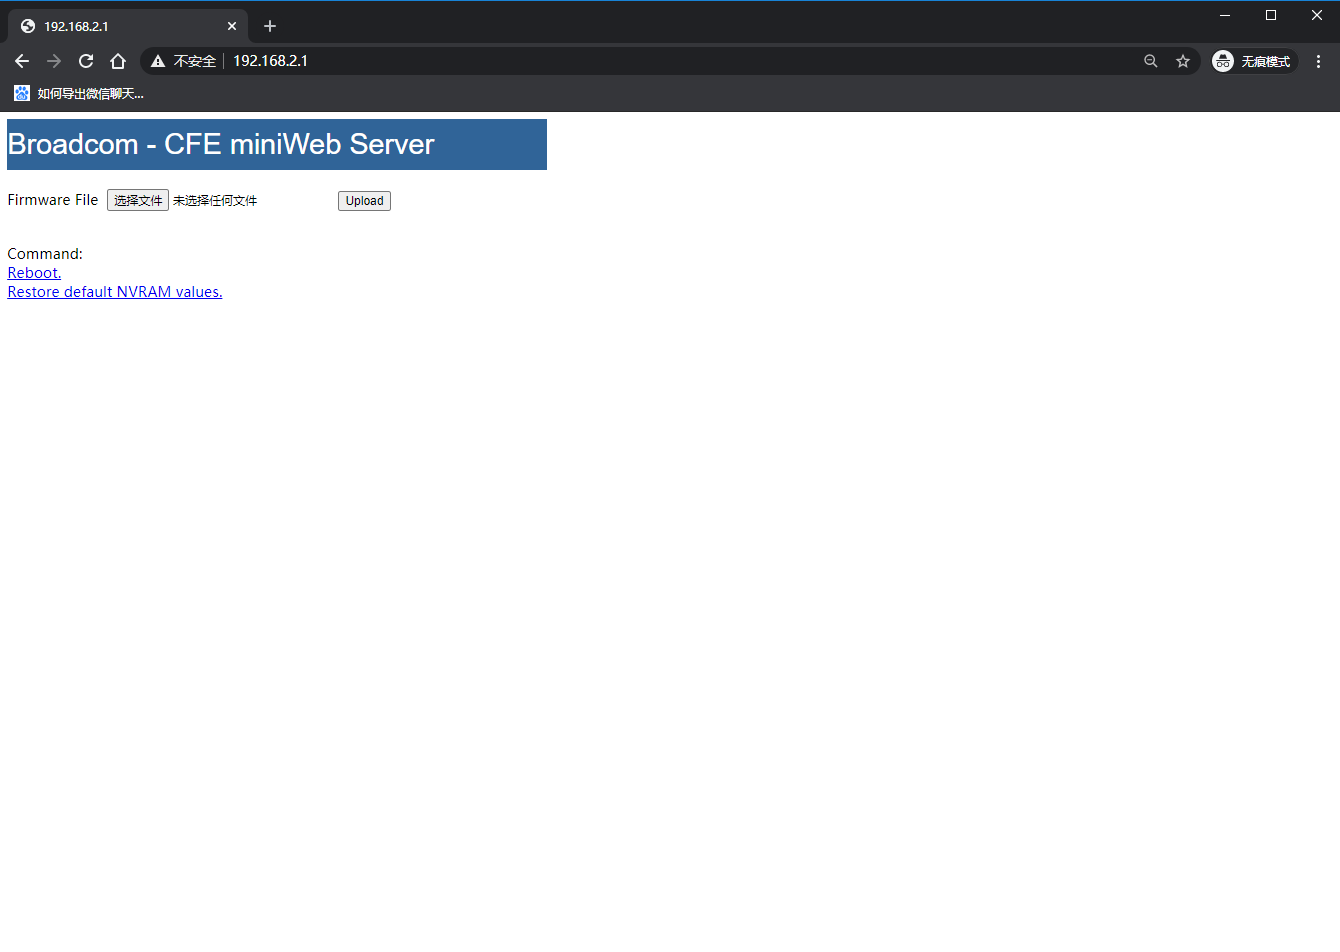The height and width of the screenshot is (952, 1340).
Task: Select the 192.168.2.1 browser tab
Action: (128, 26)
